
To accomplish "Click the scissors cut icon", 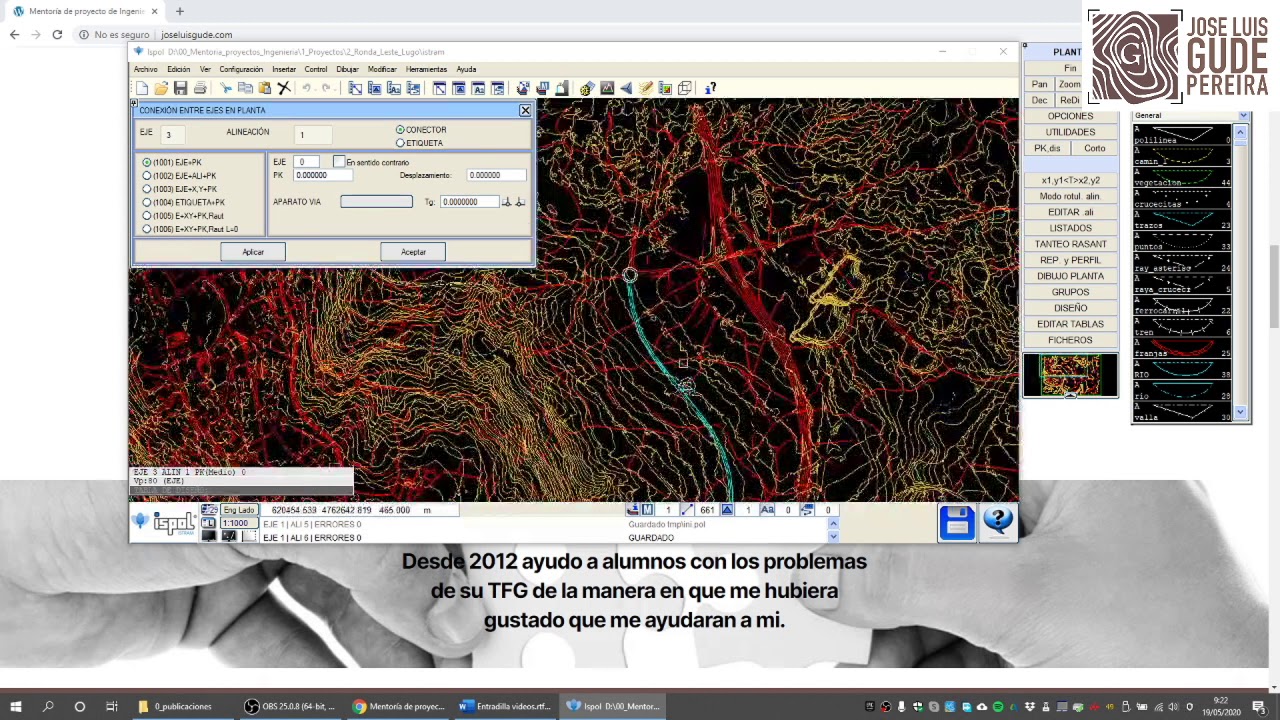I will (226, 88).
